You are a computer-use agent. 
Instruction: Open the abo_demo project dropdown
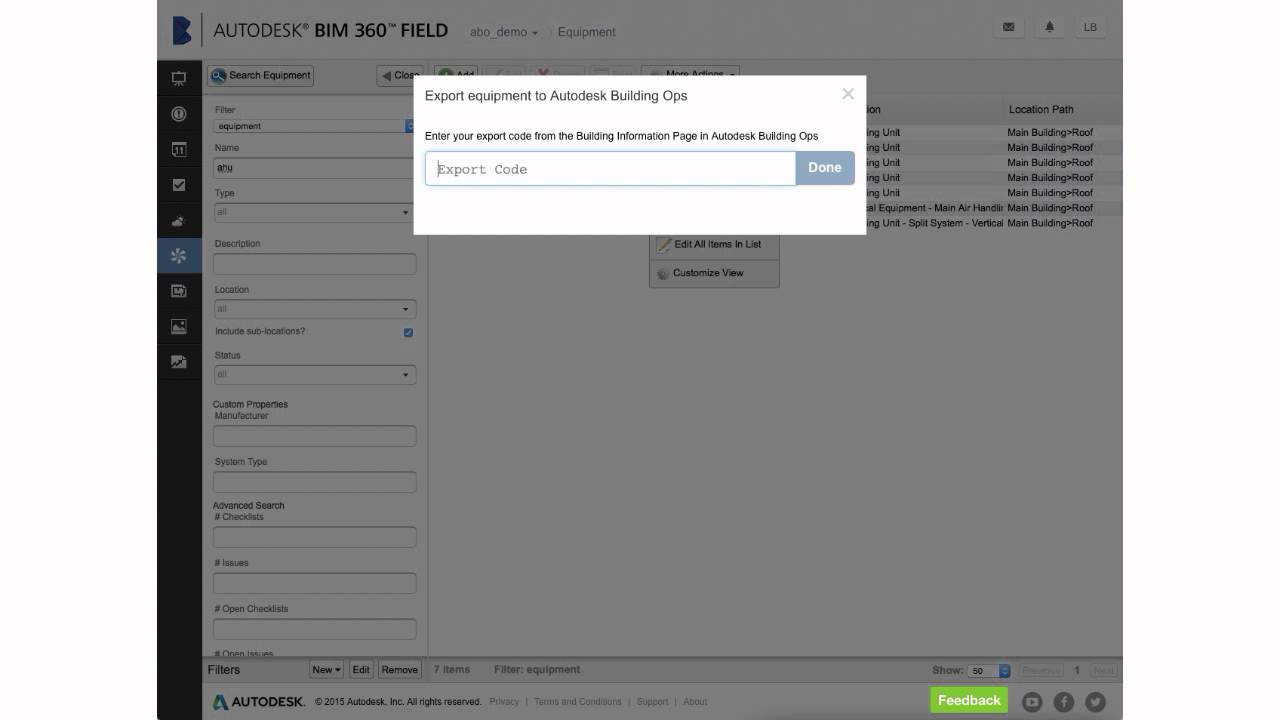(504, 32)
